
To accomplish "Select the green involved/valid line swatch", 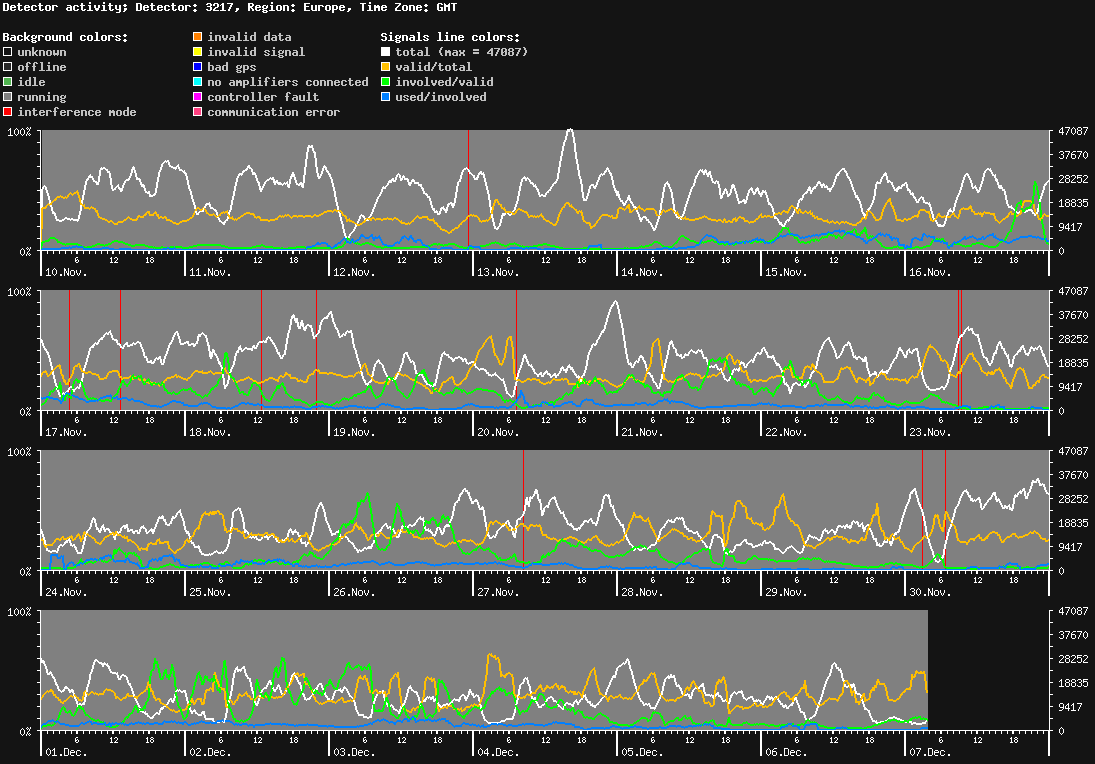I will click(386, 82).
